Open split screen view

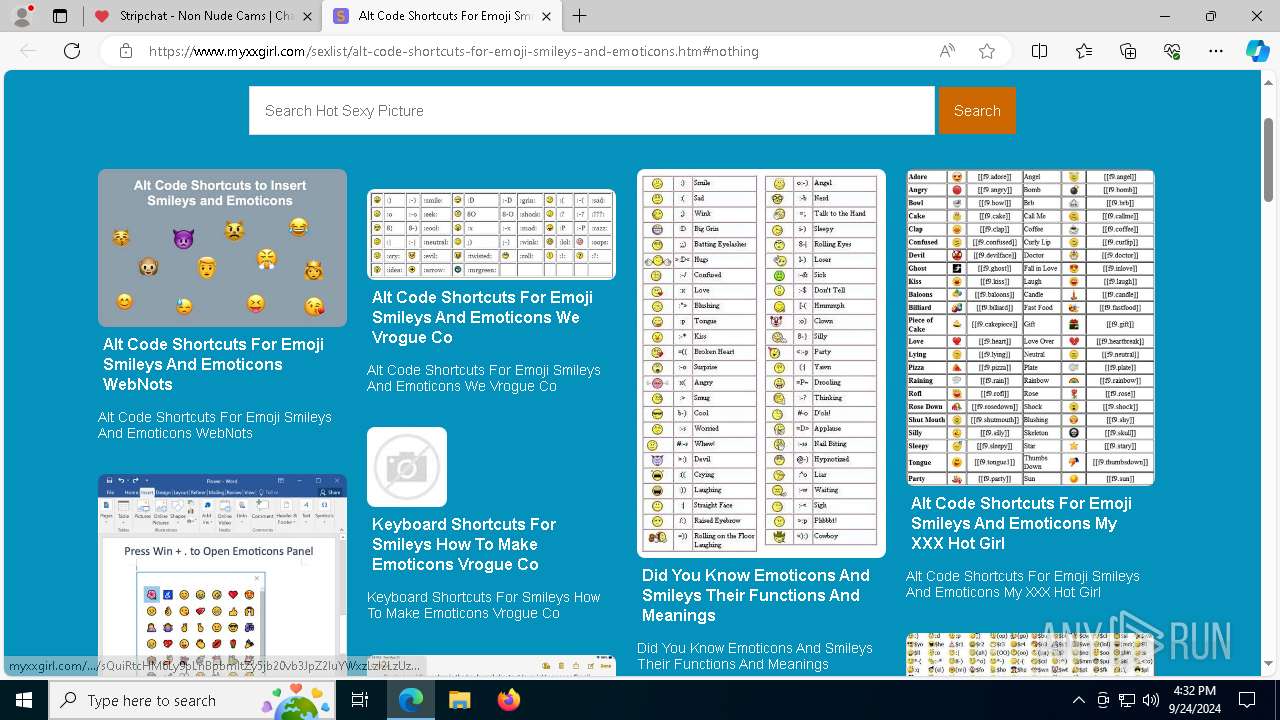coord(1039,51)
